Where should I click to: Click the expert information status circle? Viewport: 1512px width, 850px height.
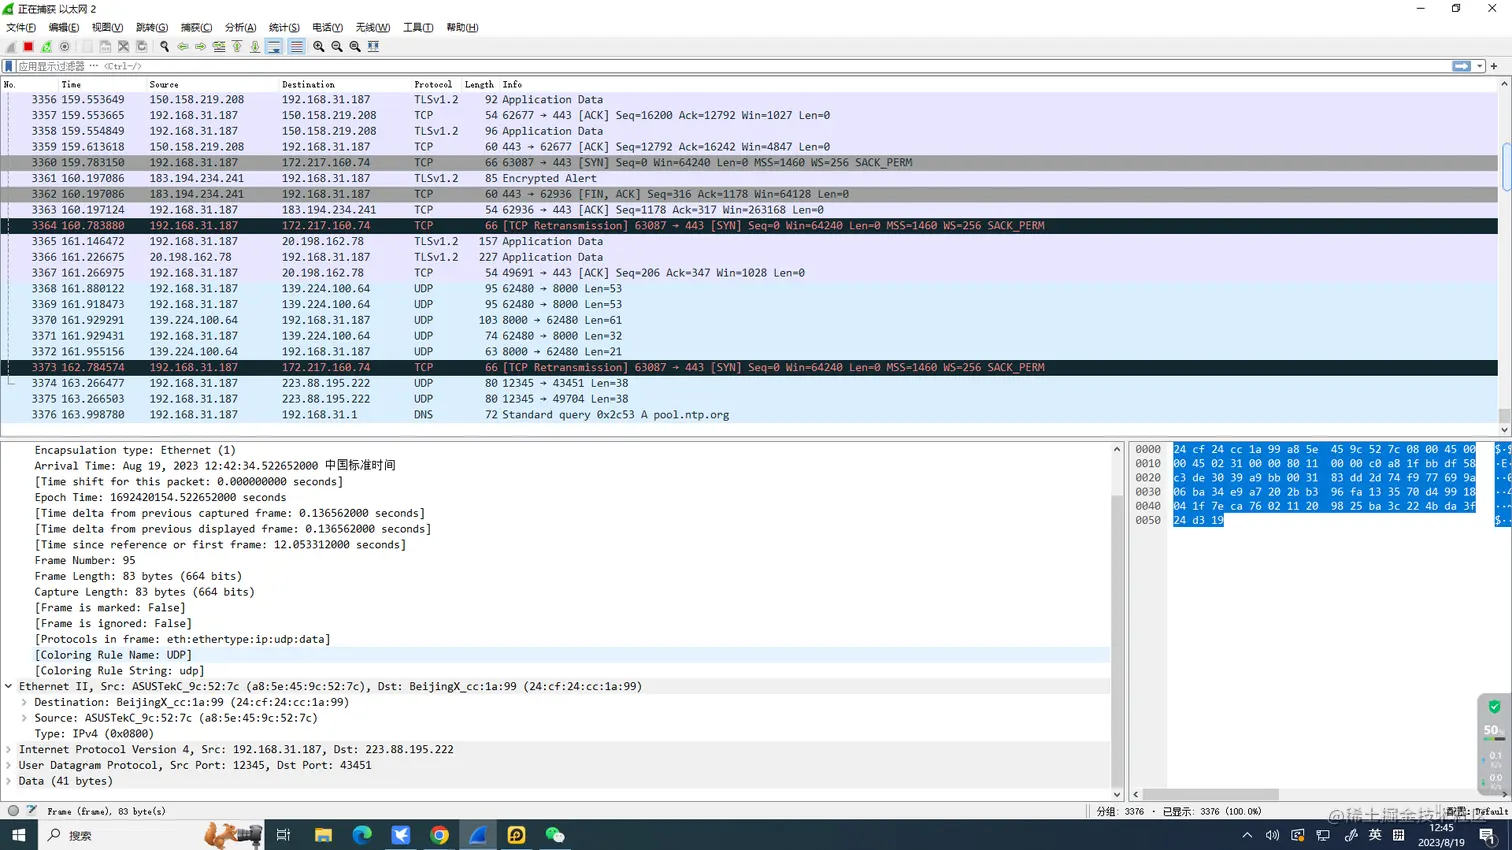(x=13, y=811)
